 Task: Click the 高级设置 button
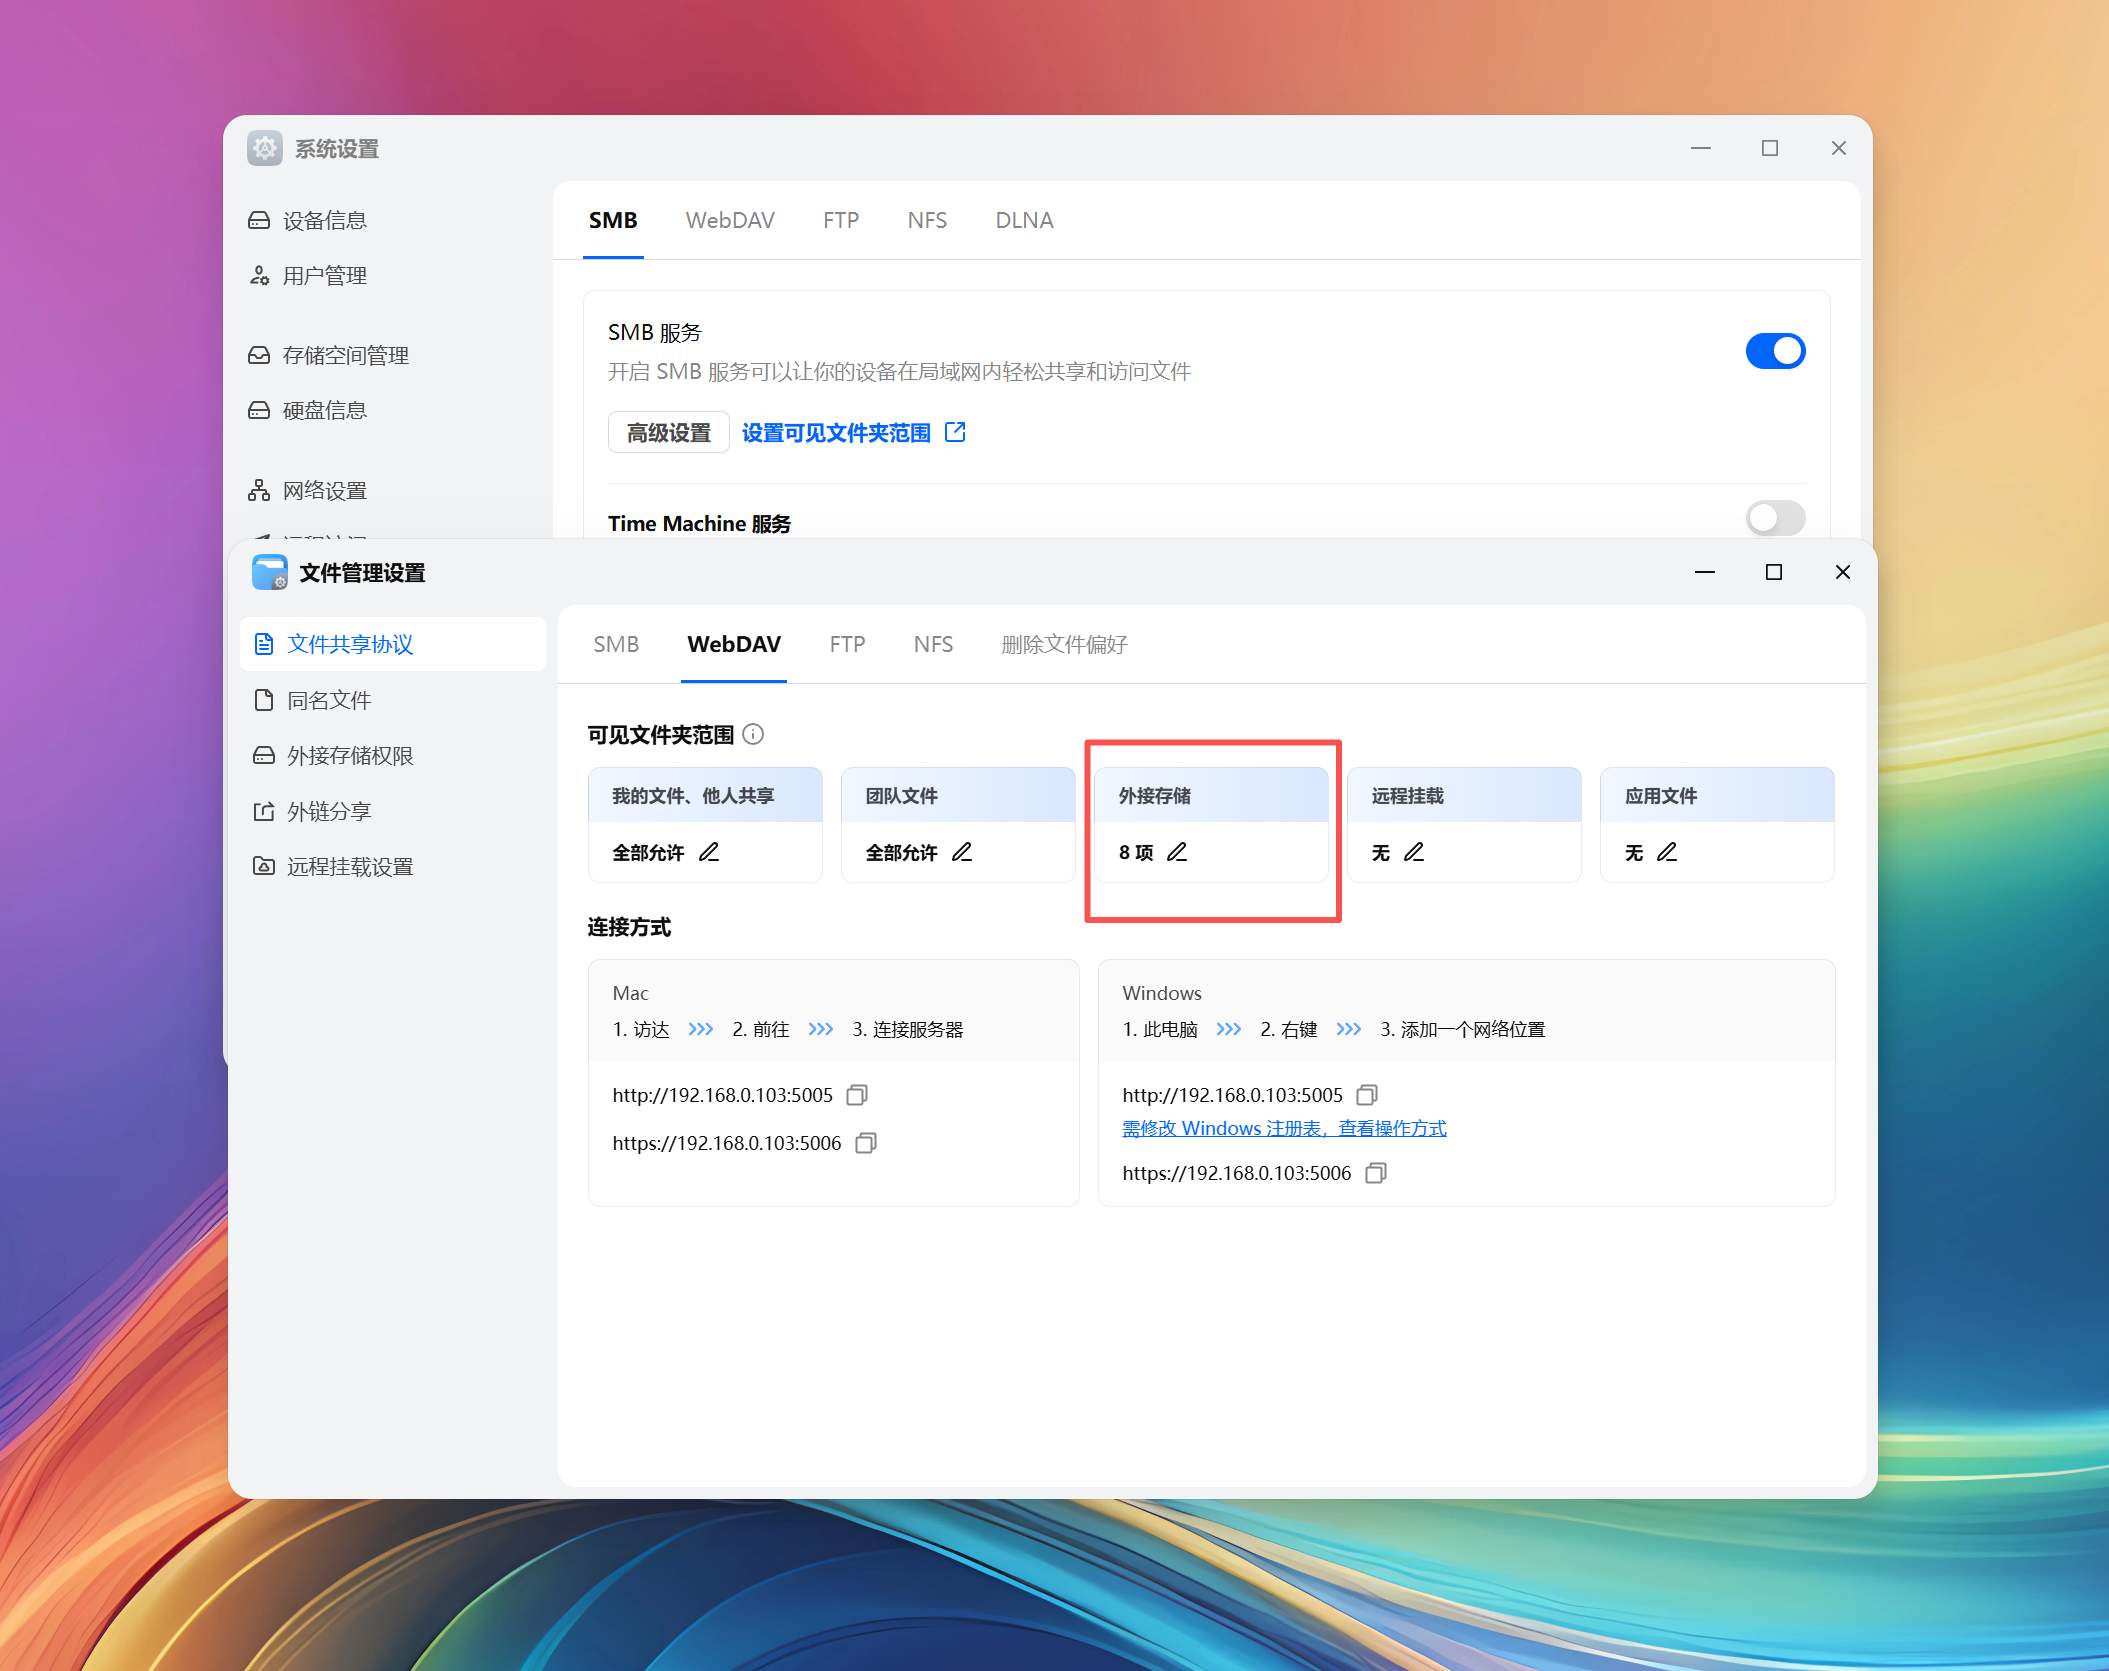coord(668,433)
